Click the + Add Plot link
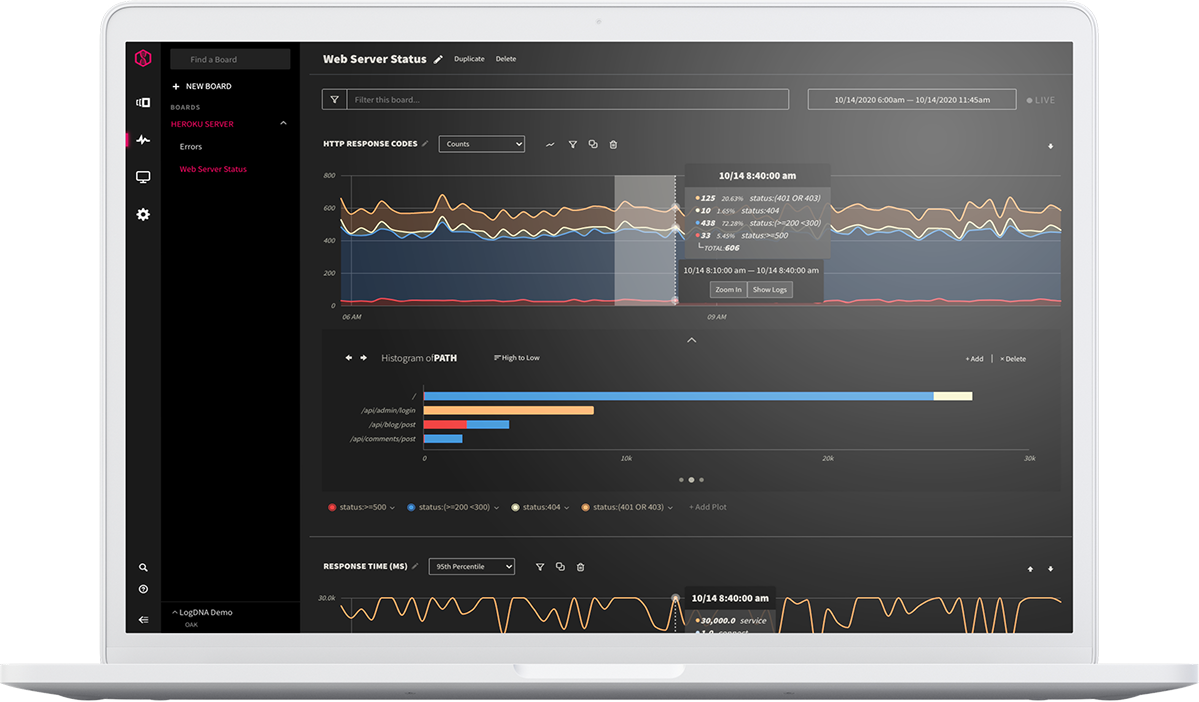Screen dimensions: 1199x702 [707, 507]
